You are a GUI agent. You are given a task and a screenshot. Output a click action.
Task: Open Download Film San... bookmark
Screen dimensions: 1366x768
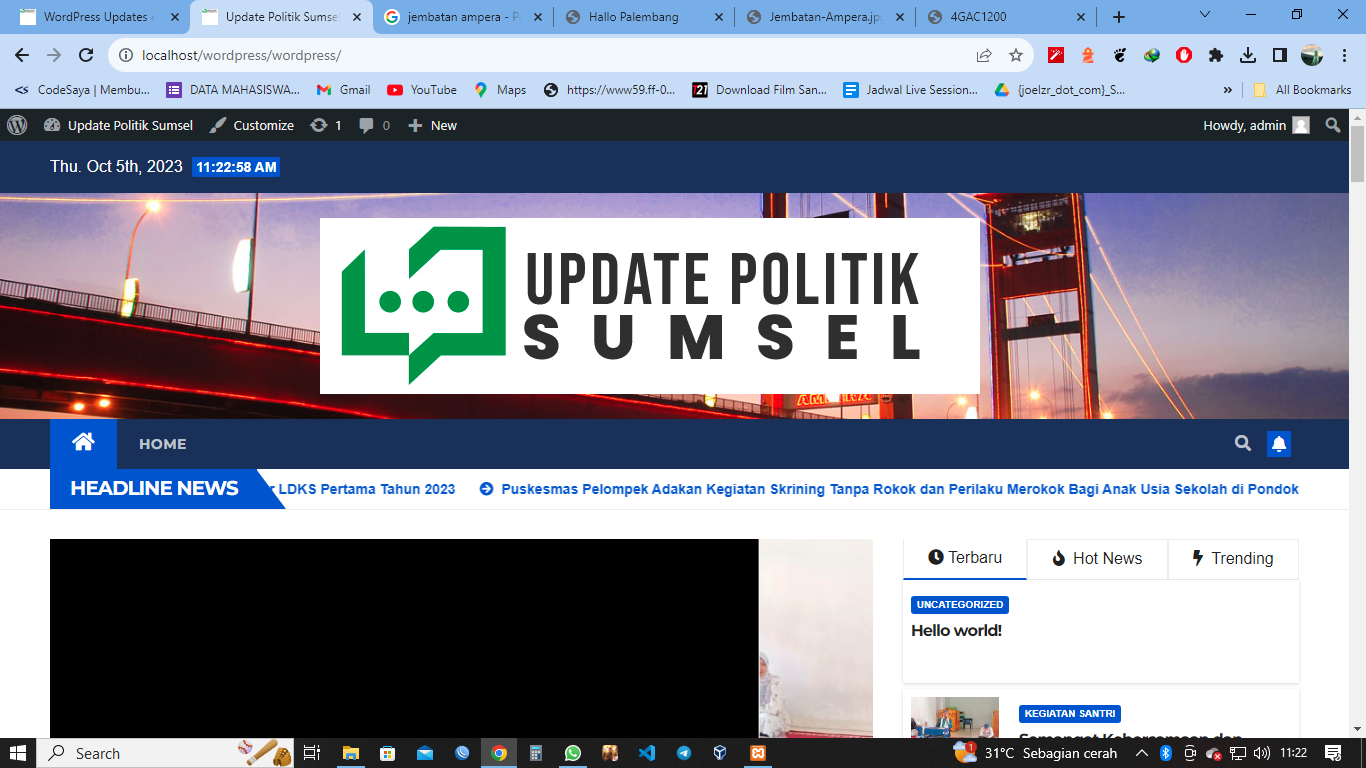760,90
